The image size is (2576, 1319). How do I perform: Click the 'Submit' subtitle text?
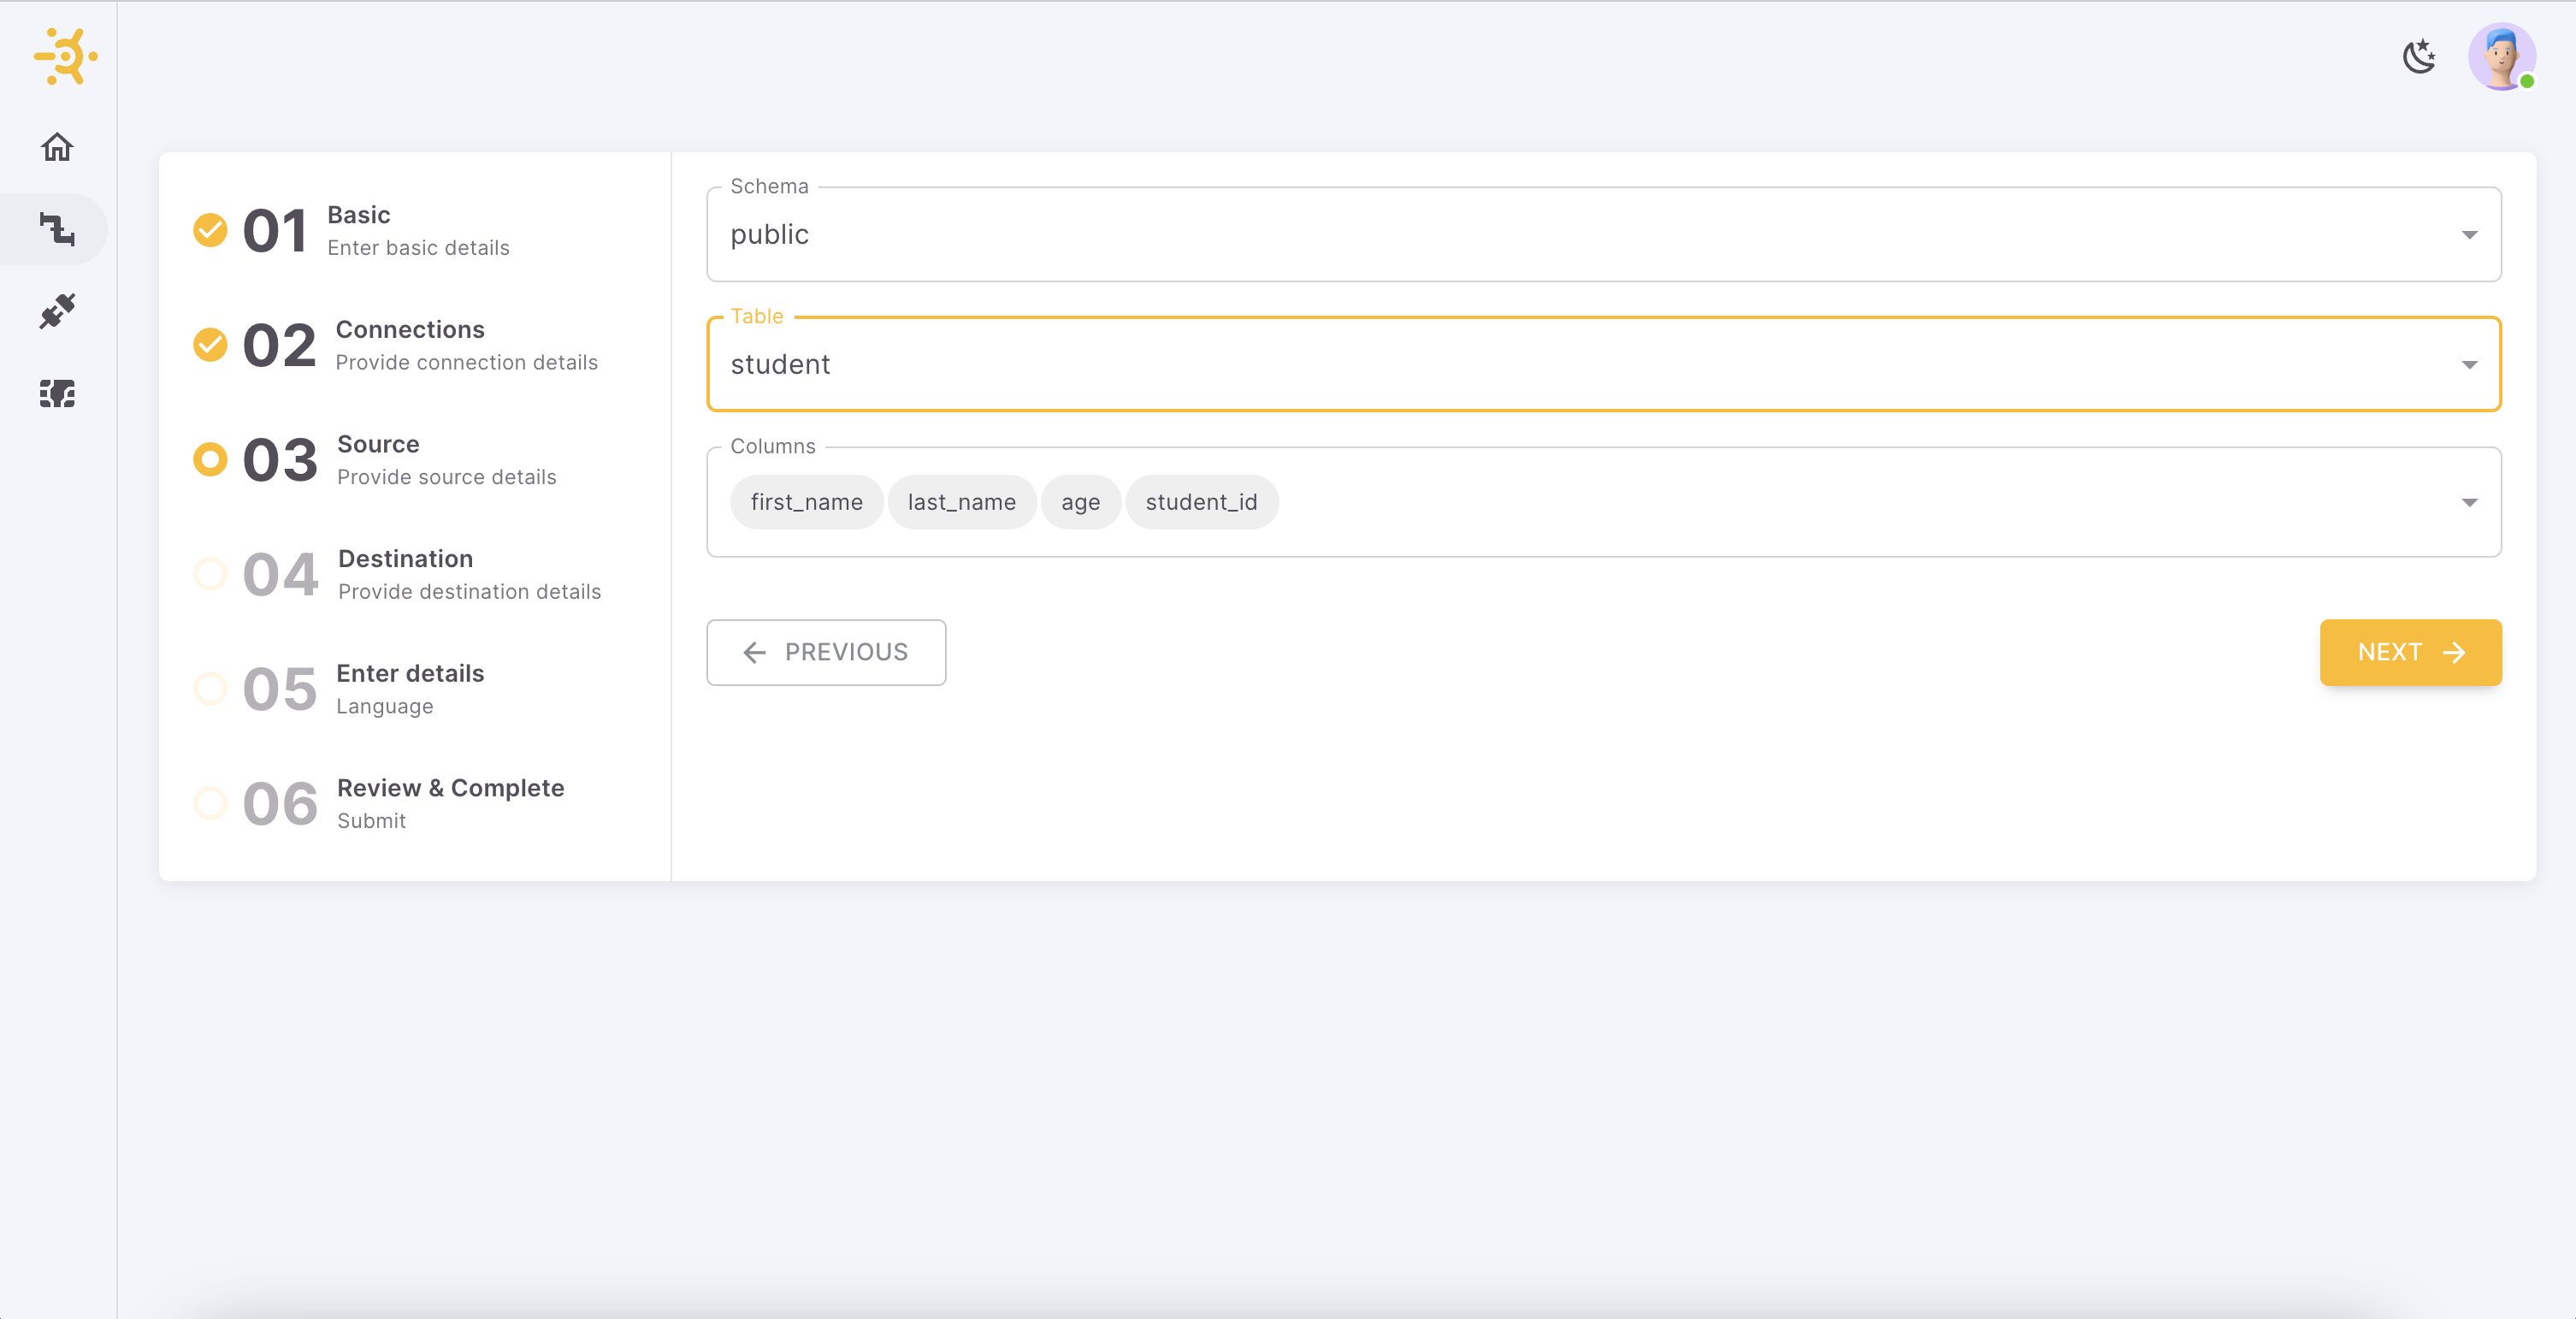point(371,821)
